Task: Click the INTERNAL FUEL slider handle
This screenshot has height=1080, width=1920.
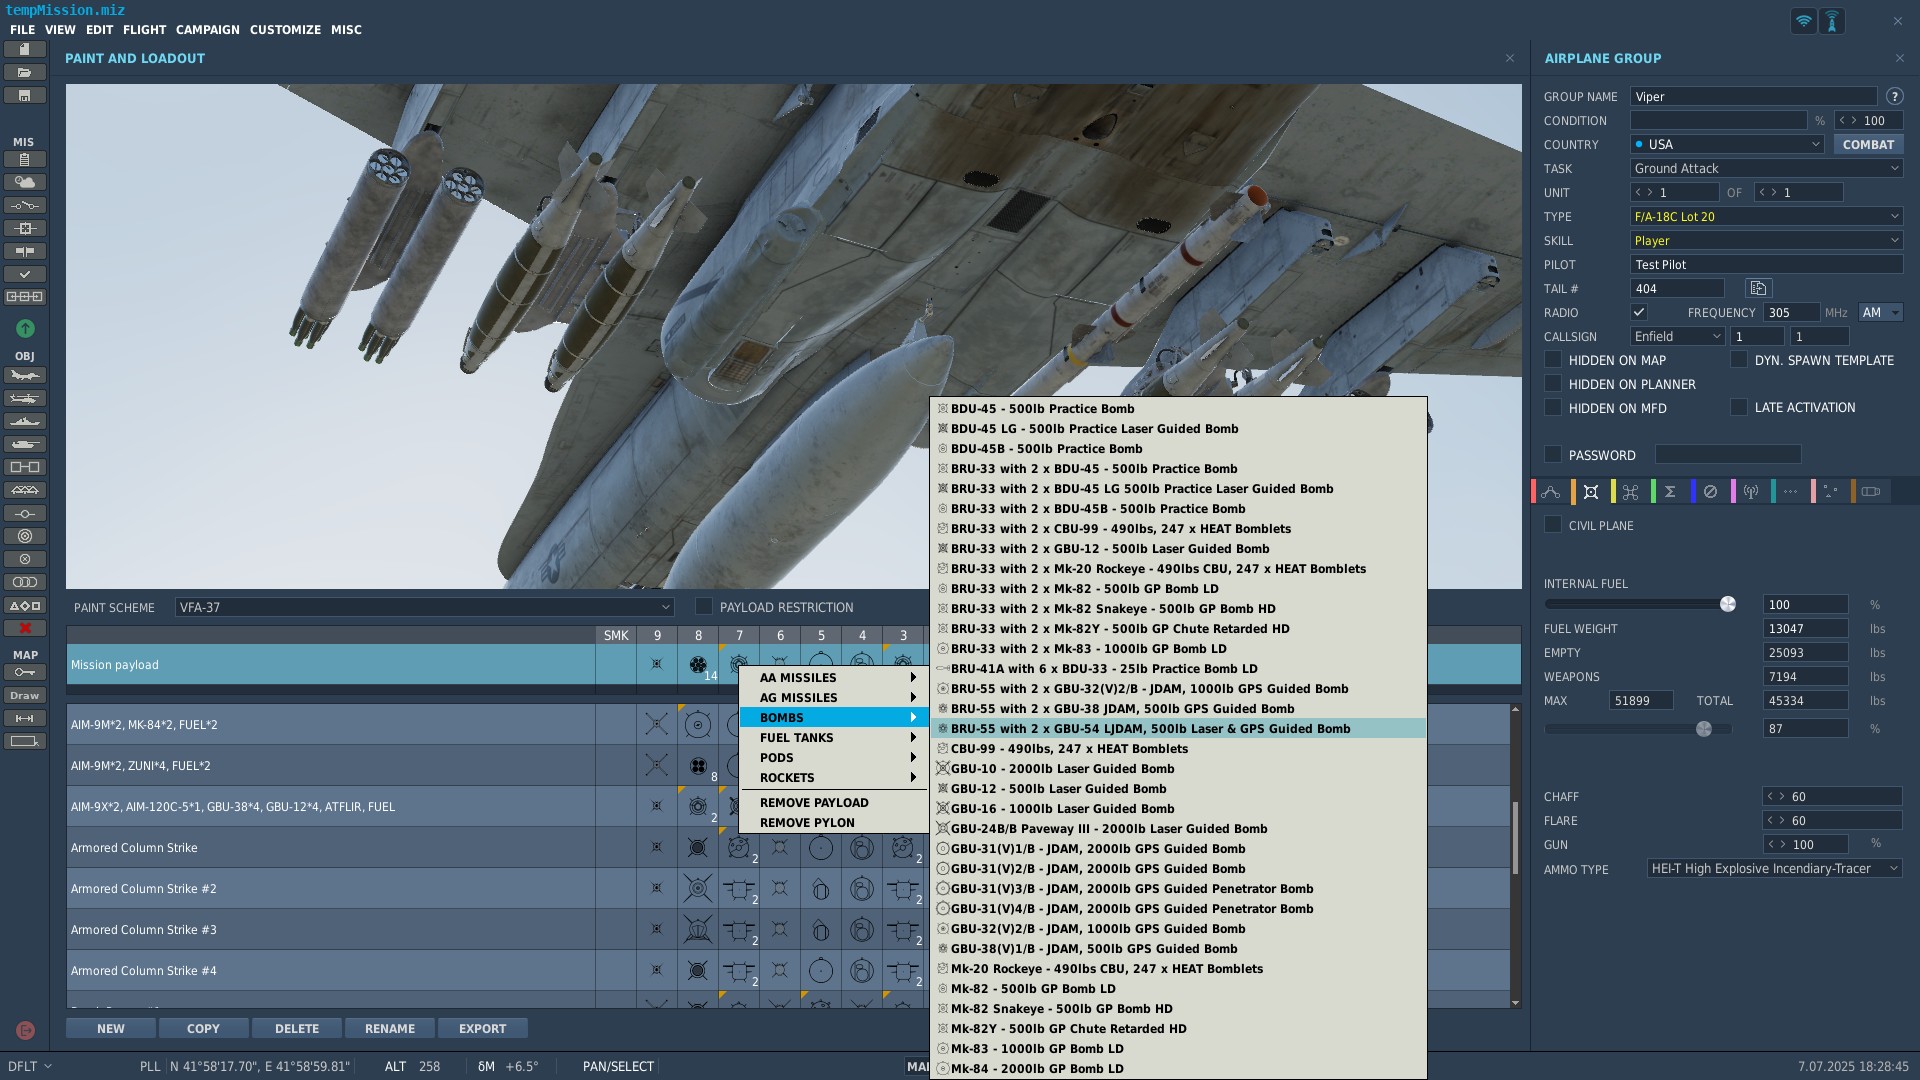Action: point(1728,604)
